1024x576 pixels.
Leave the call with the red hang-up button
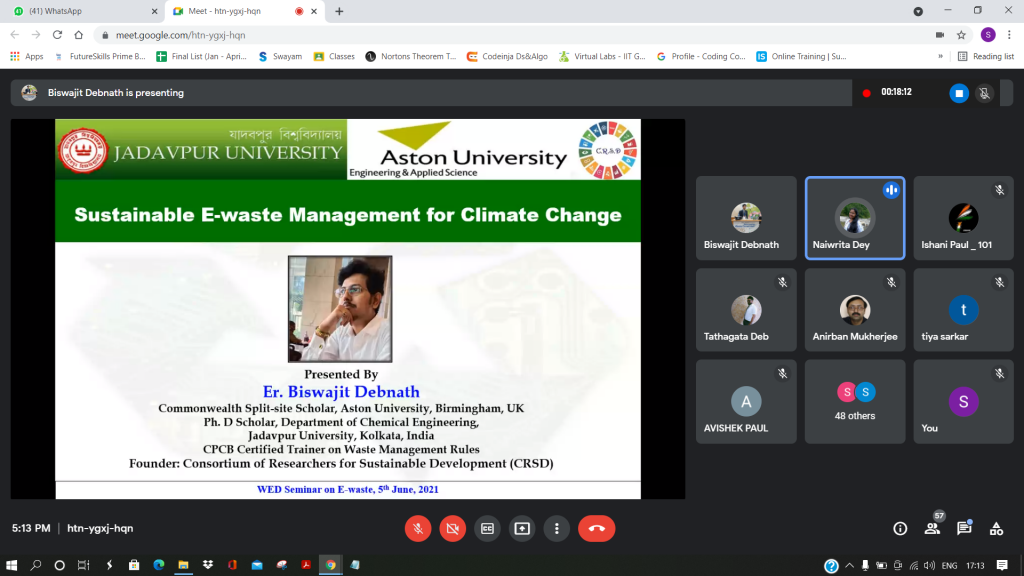pyautogui.click(x=596, y=528)
